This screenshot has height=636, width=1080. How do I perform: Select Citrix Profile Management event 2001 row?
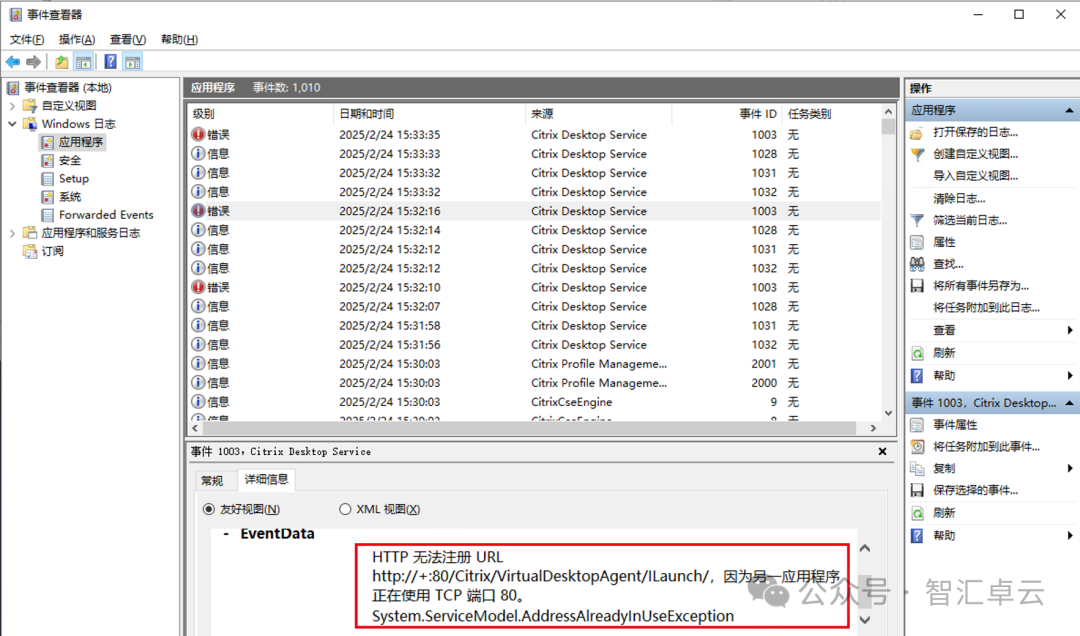coord(534,364)
